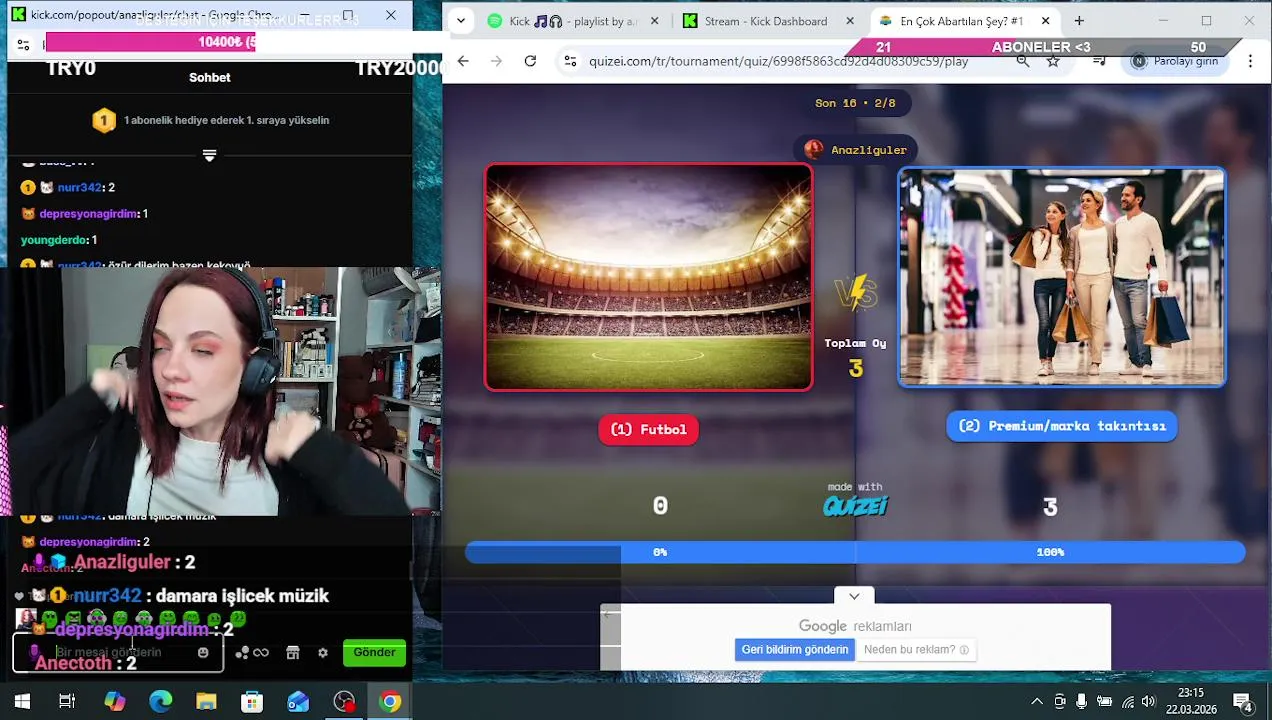Click the microphone tray icon
The width and height of the screenshot is (1272, 720).
(1082, 702)
